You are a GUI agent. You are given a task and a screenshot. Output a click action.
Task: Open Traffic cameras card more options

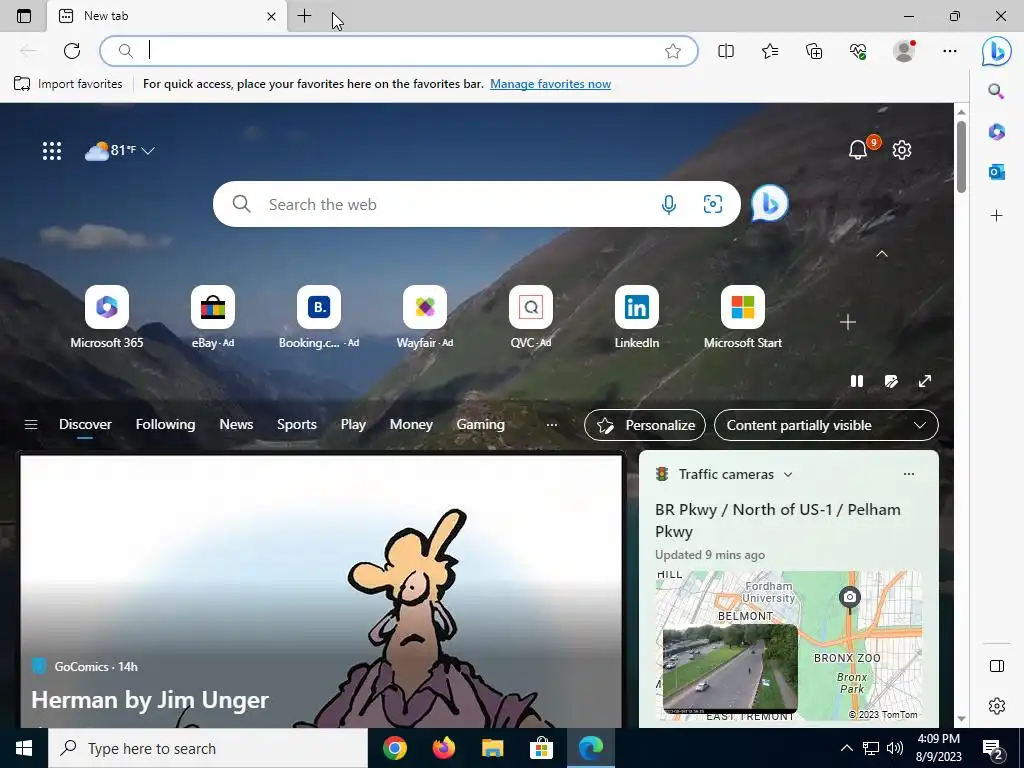click(x=908, y=474)
